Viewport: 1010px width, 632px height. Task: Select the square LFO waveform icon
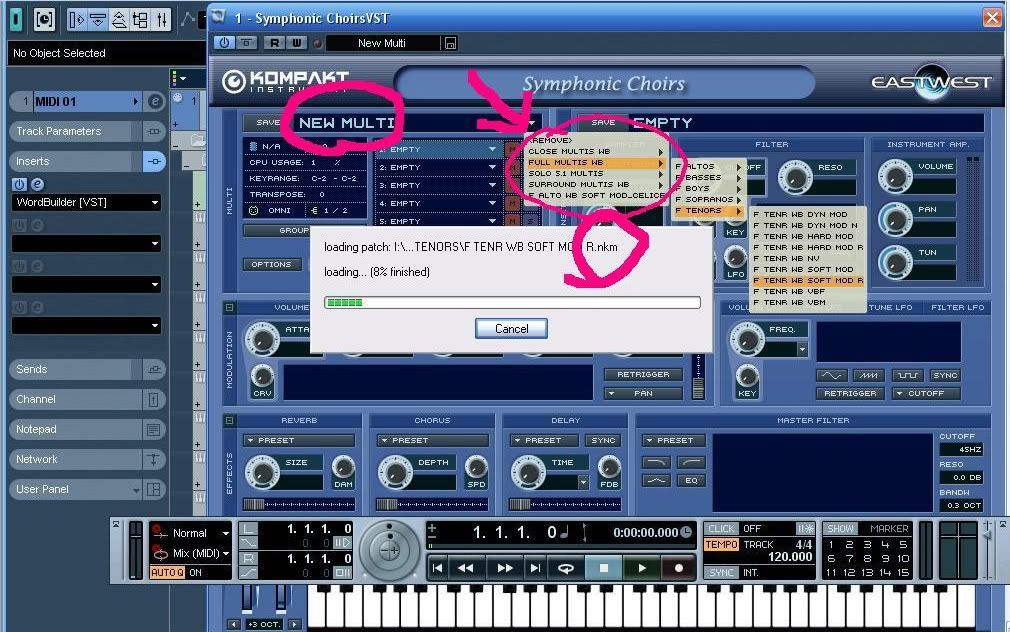tap(908, 375)
